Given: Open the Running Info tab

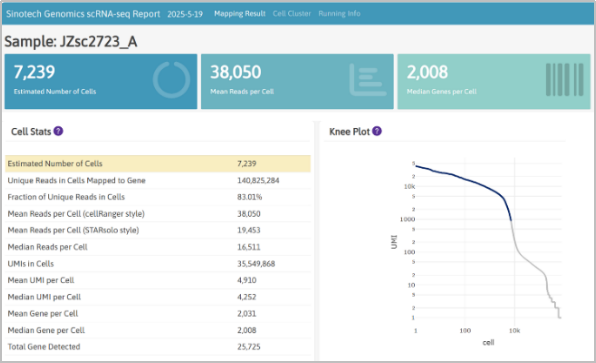Looking at the screenshot, I should pos(339,14).
